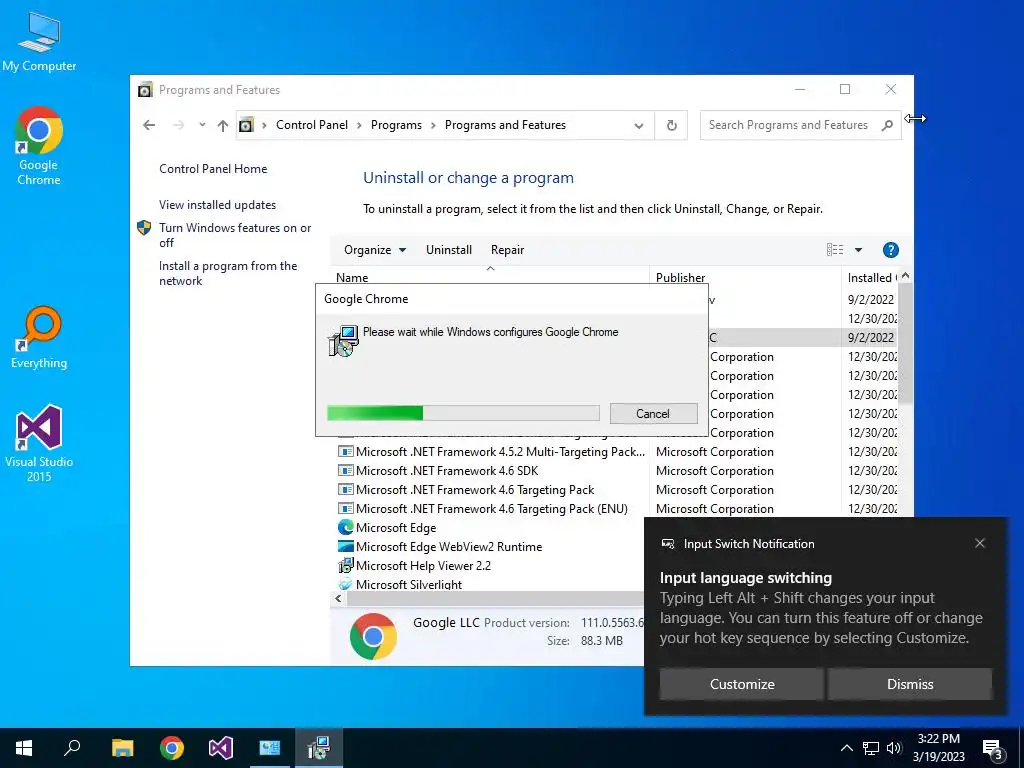
Task: Open the view options dropdown arrow
Action: point(858,250)
